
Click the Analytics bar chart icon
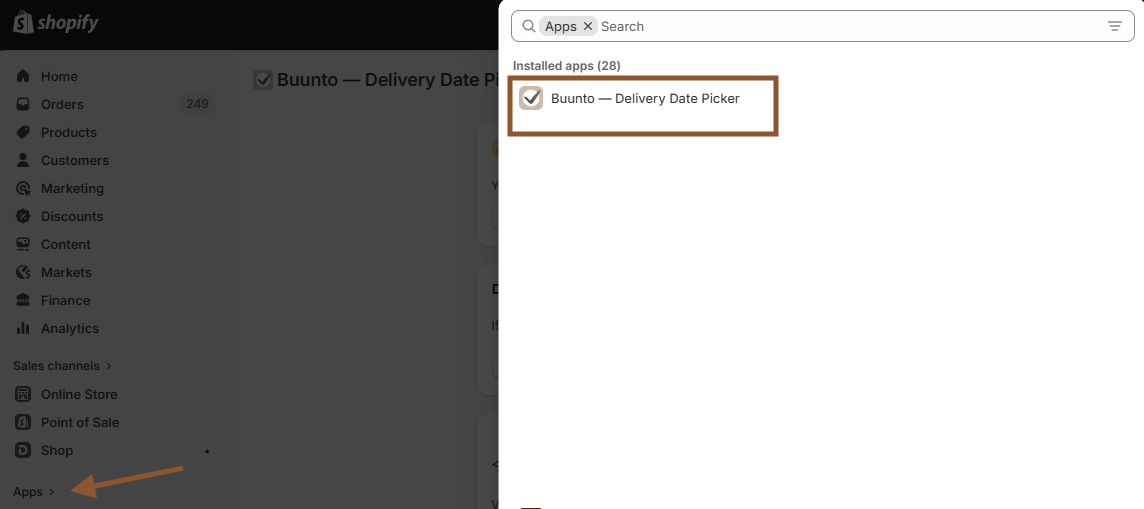pyautogui.click(x=23, y=328)
